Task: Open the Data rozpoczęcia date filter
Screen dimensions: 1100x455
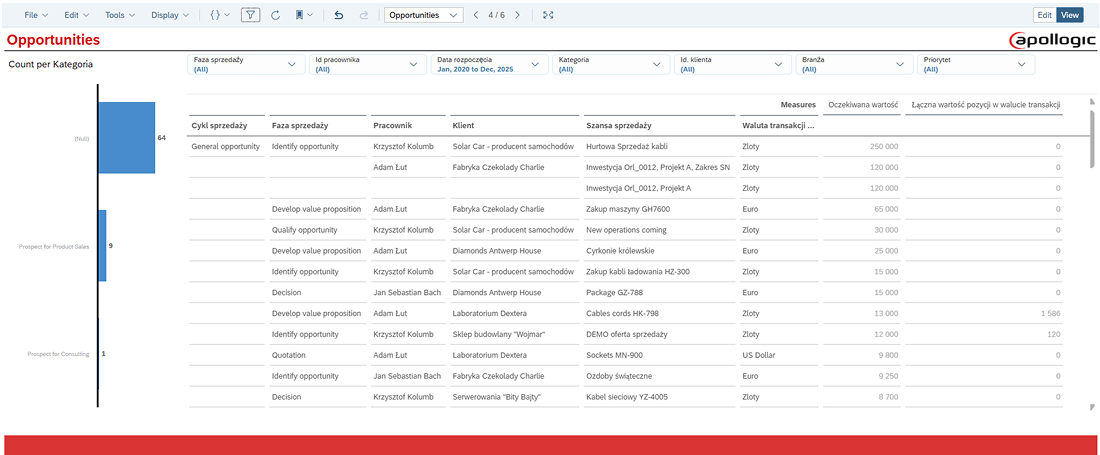Action: [x=490, y=64]
